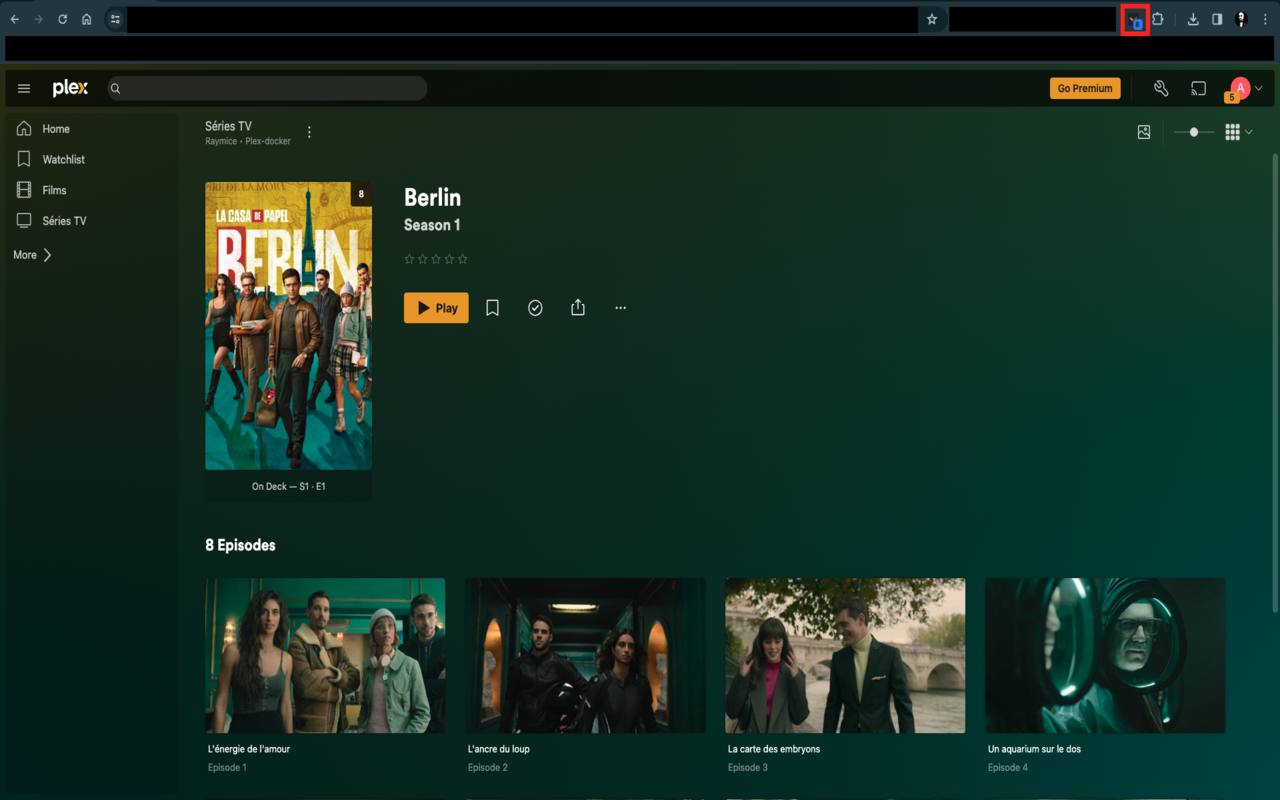
Task: Play Berlin Season 1
Action: (436, 308)
